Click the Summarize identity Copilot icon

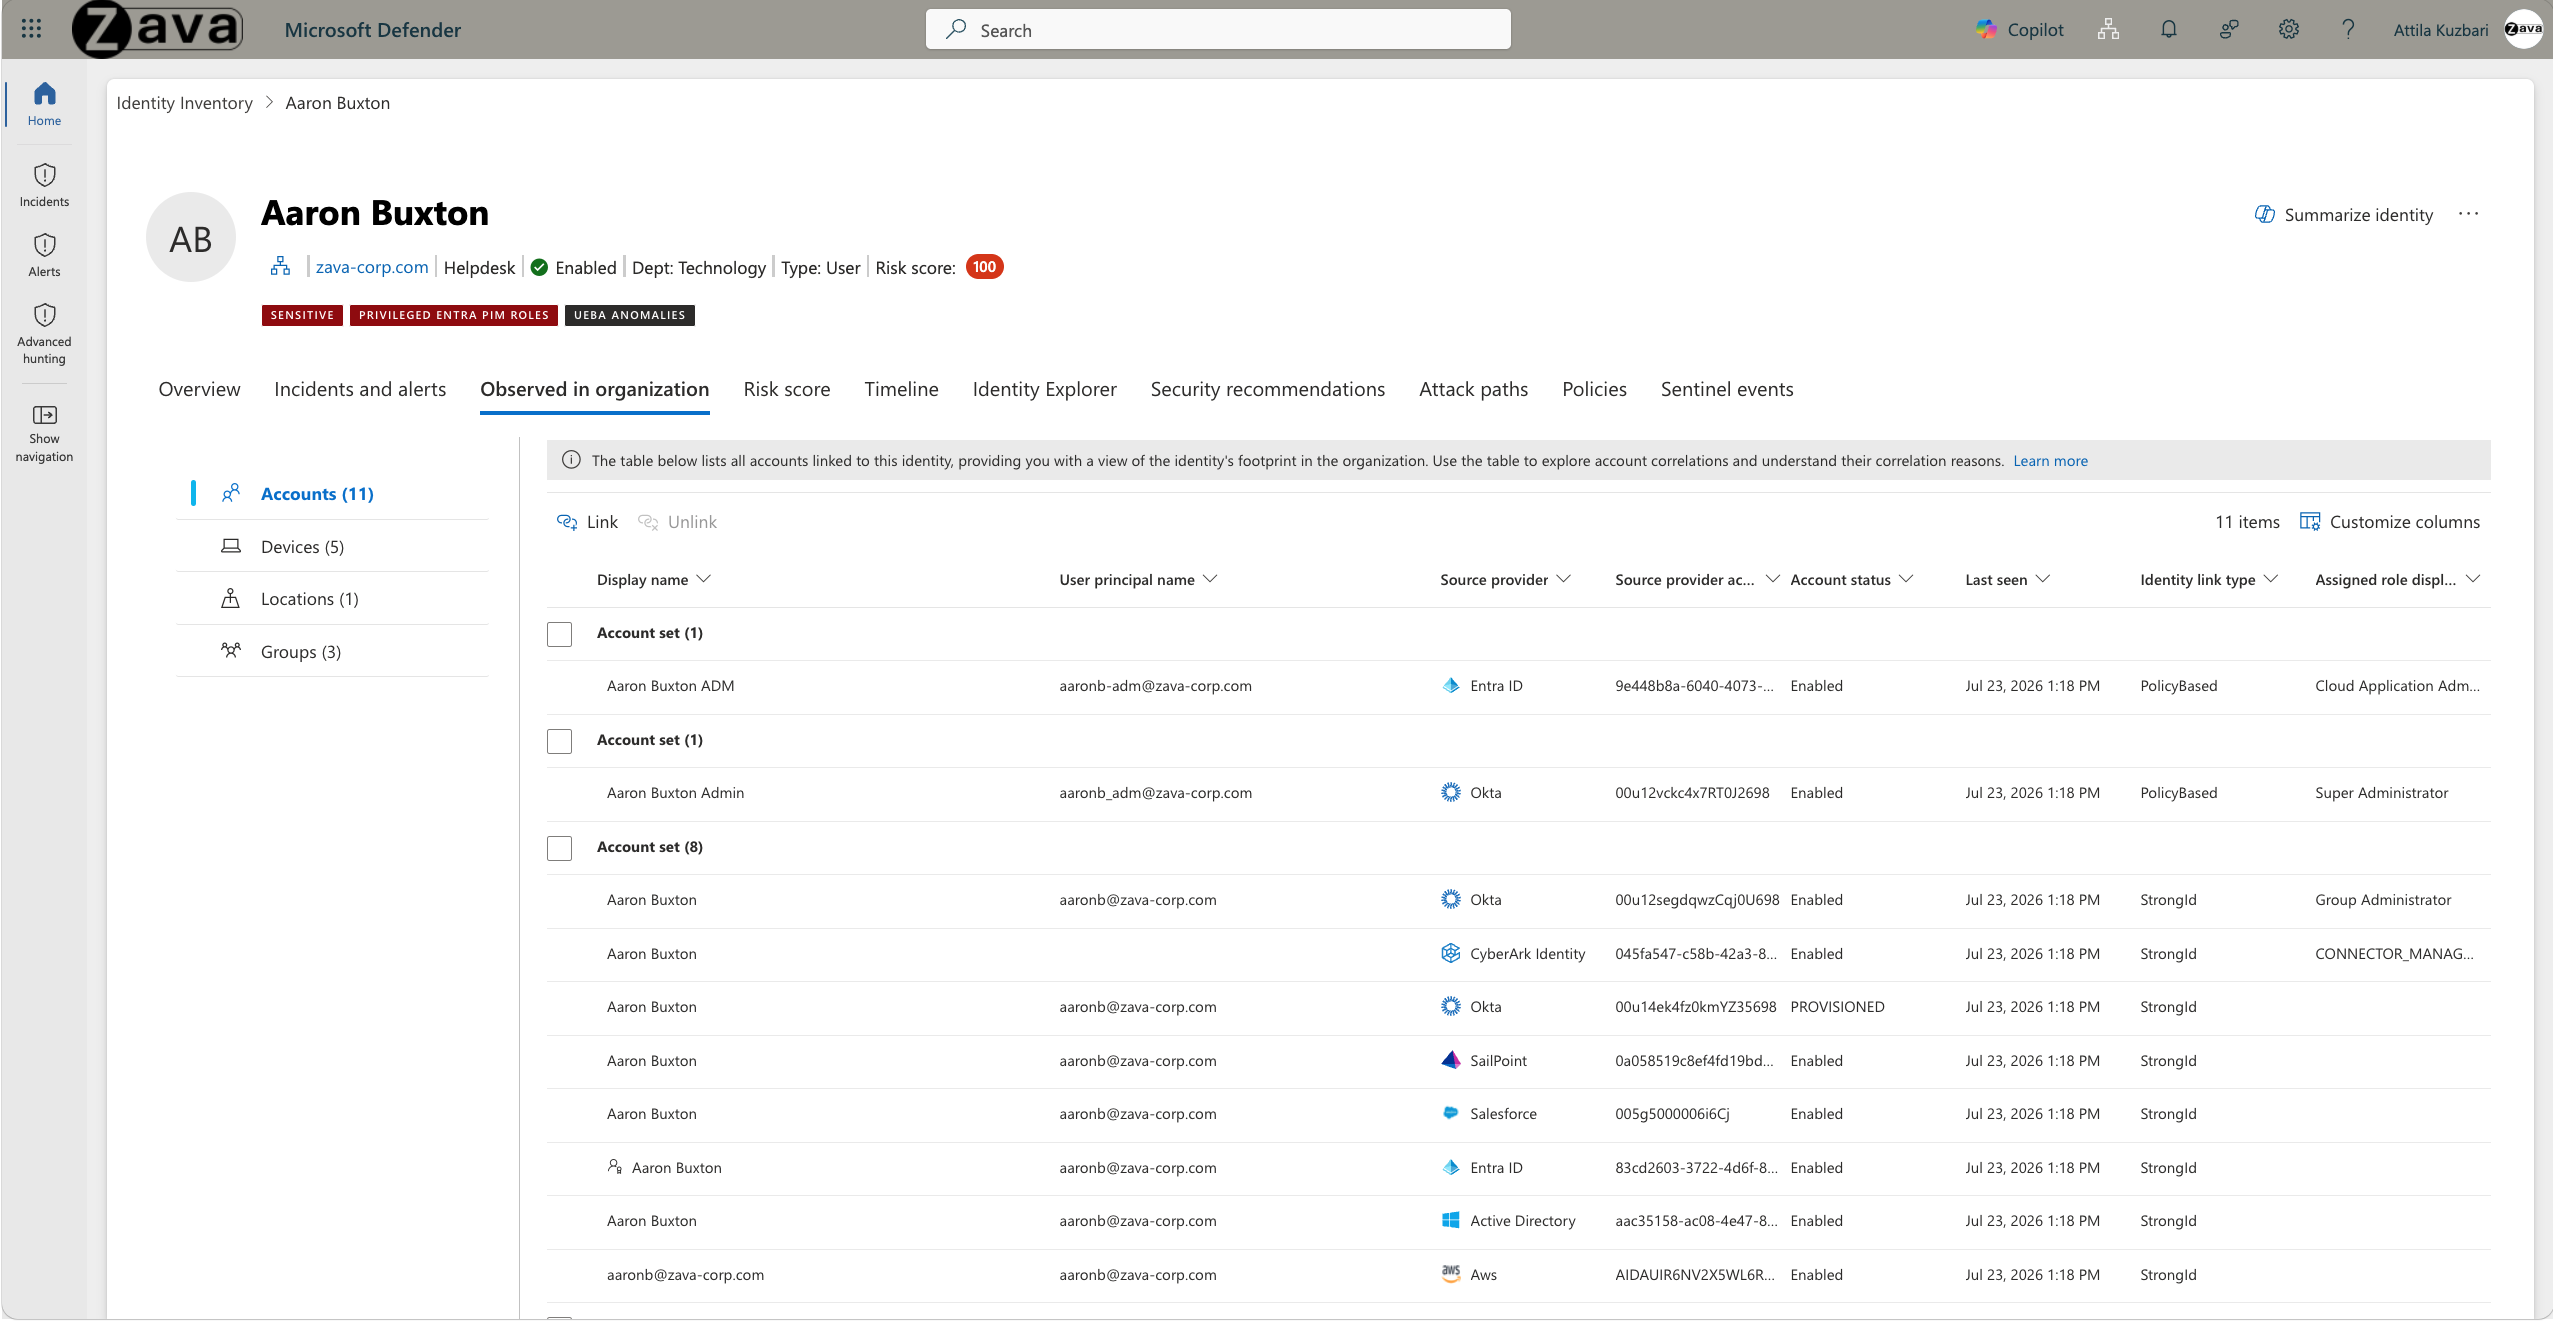click(2264, 214)
